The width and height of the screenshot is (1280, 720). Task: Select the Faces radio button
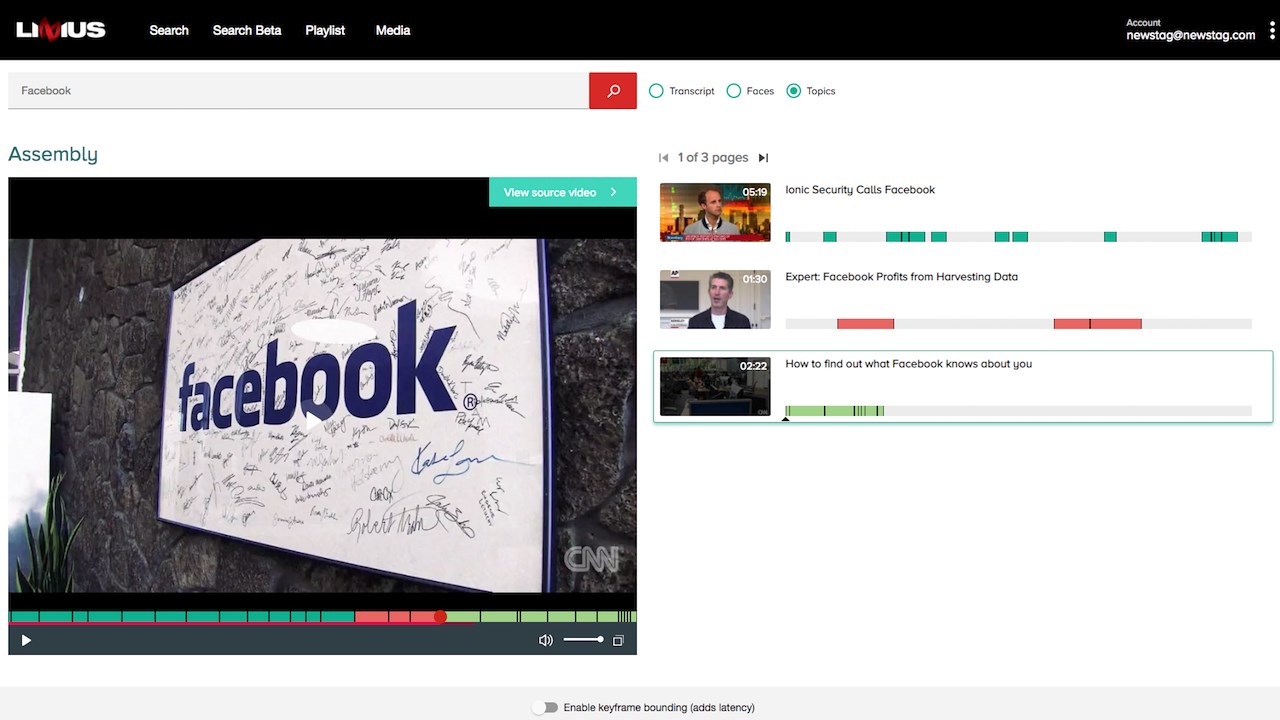point(734,91)
